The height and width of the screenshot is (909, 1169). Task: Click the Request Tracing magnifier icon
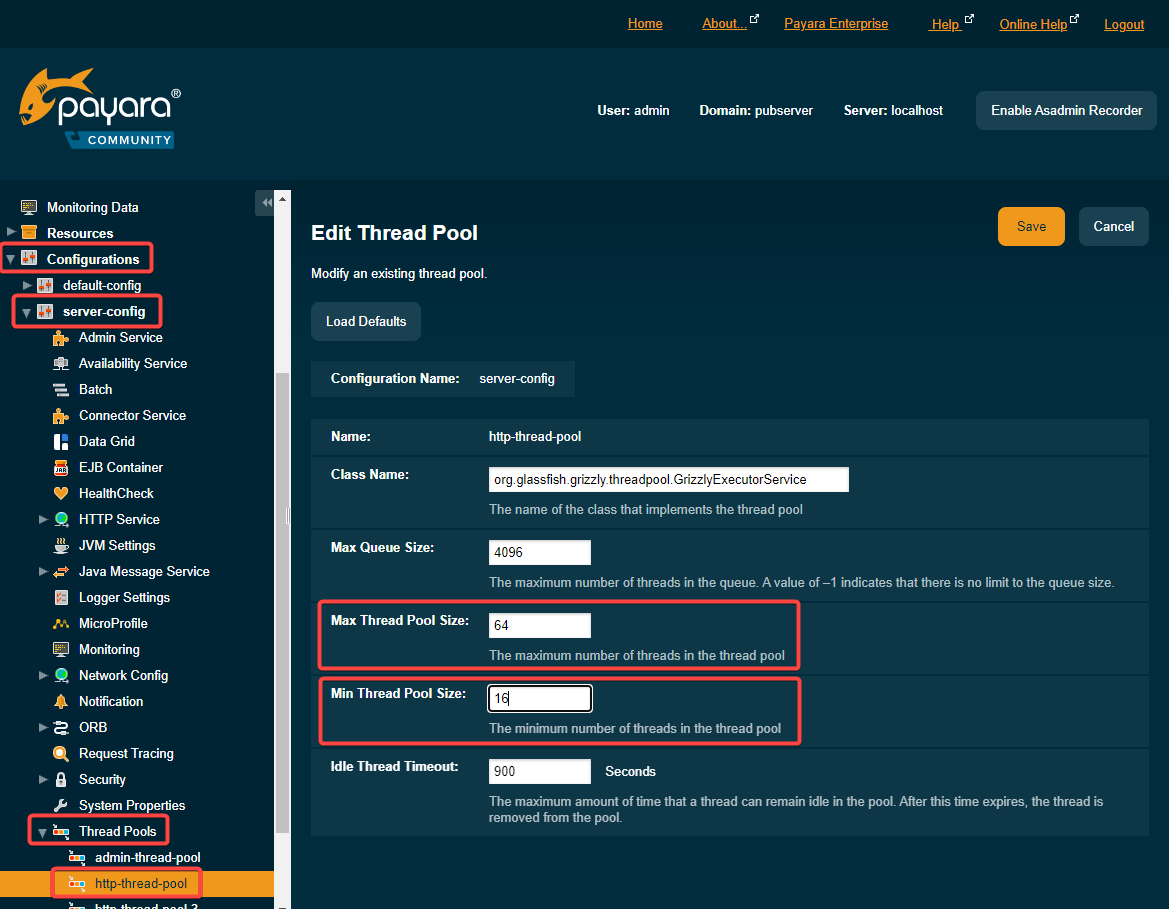[60, 753]
